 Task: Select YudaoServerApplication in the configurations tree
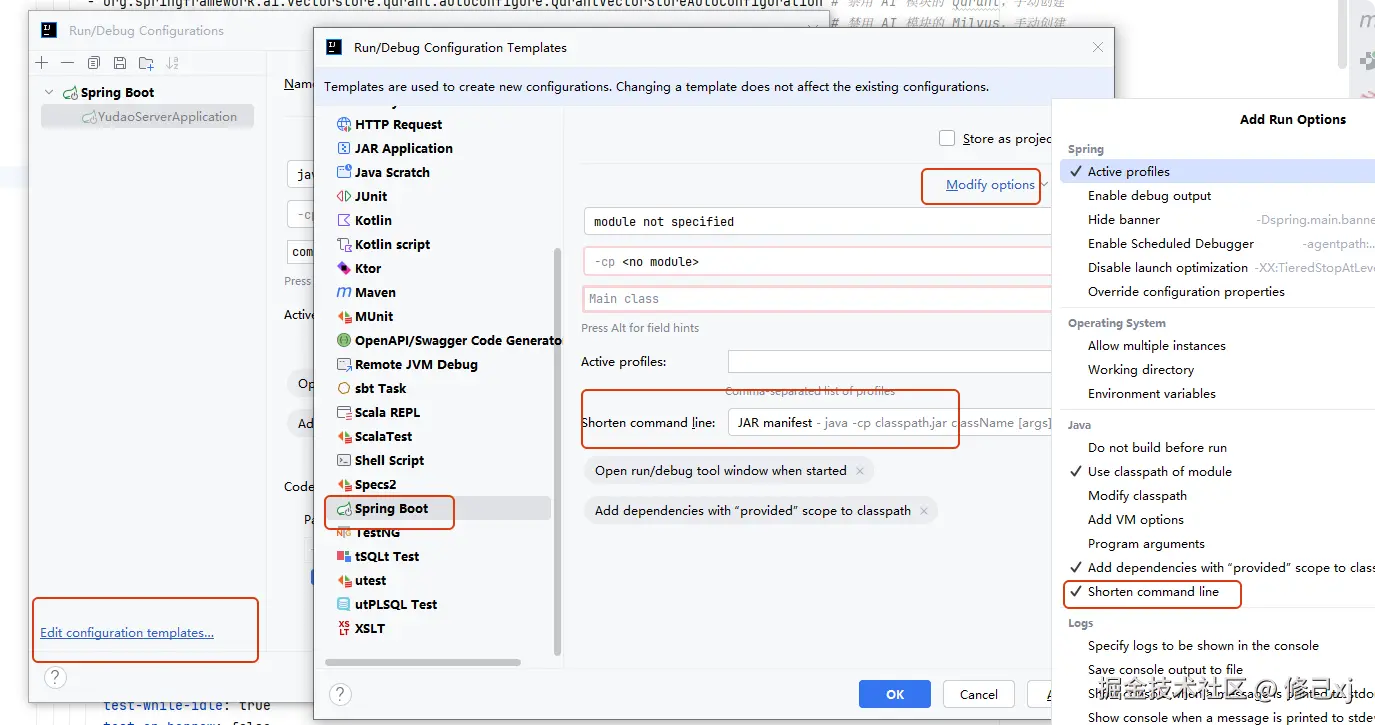pyautogui.click(x=147, y=117)
